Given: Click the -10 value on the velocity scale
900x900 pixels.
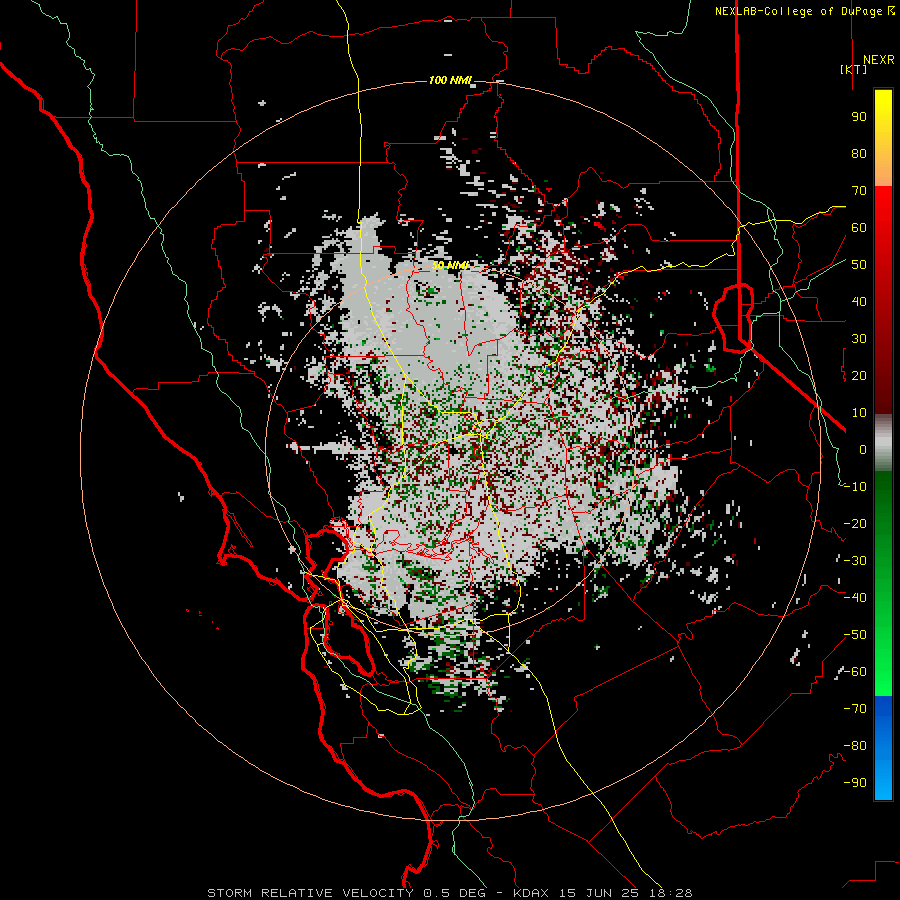Looking at the screenshot, I should coord(855,487).
